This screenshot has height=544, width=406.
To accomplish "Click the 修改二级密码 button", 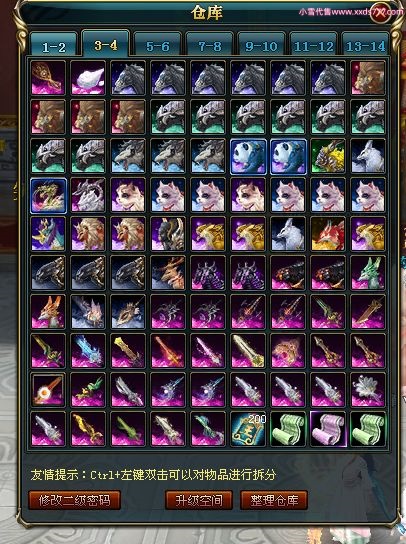I will [75, 500].
